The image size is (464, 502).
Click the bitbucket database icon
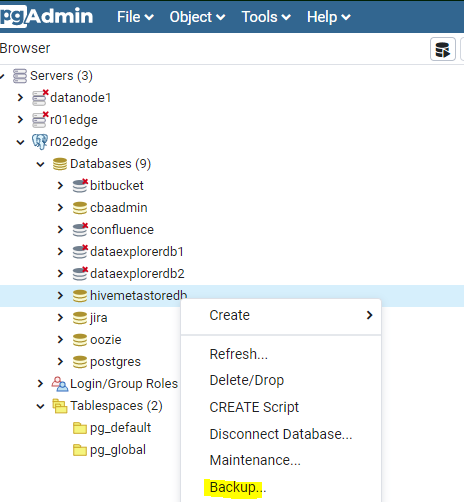[x=80, y=186]
